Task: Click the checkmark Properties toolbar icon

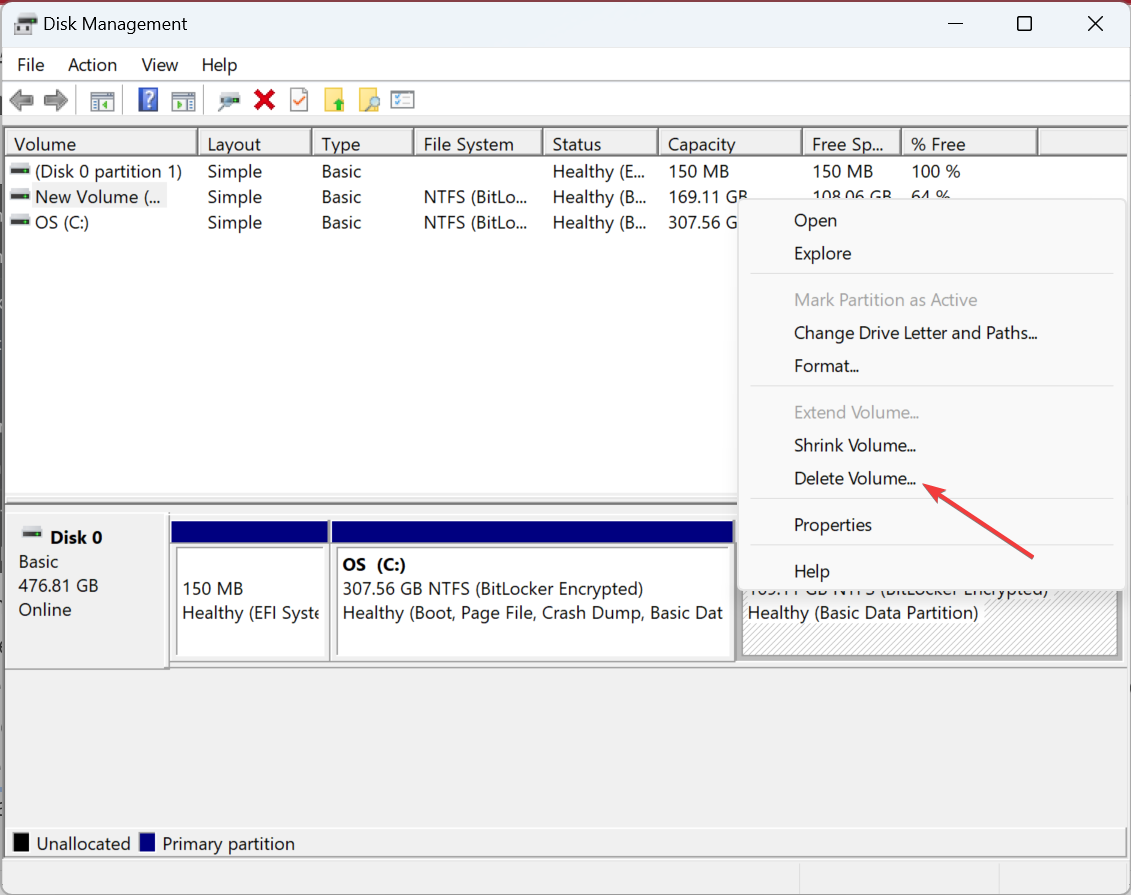Action: coord(299,100)
